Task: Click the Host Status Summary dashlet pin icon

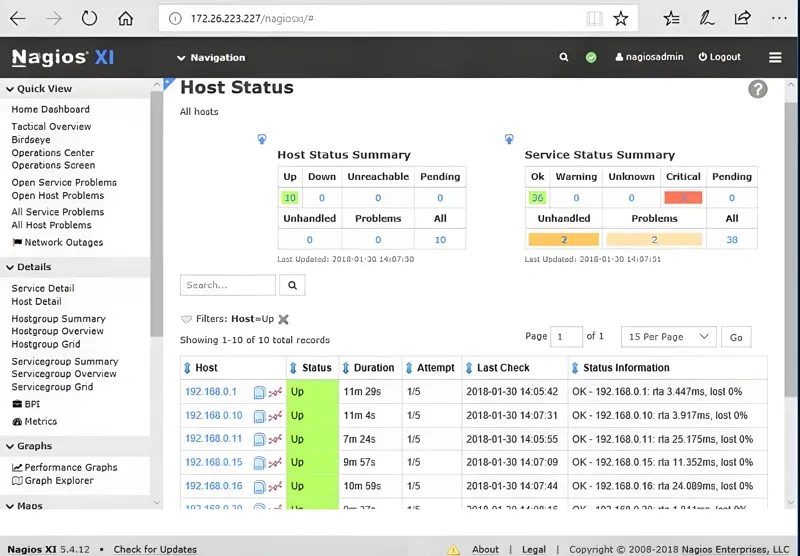Action: pos(261,139)
